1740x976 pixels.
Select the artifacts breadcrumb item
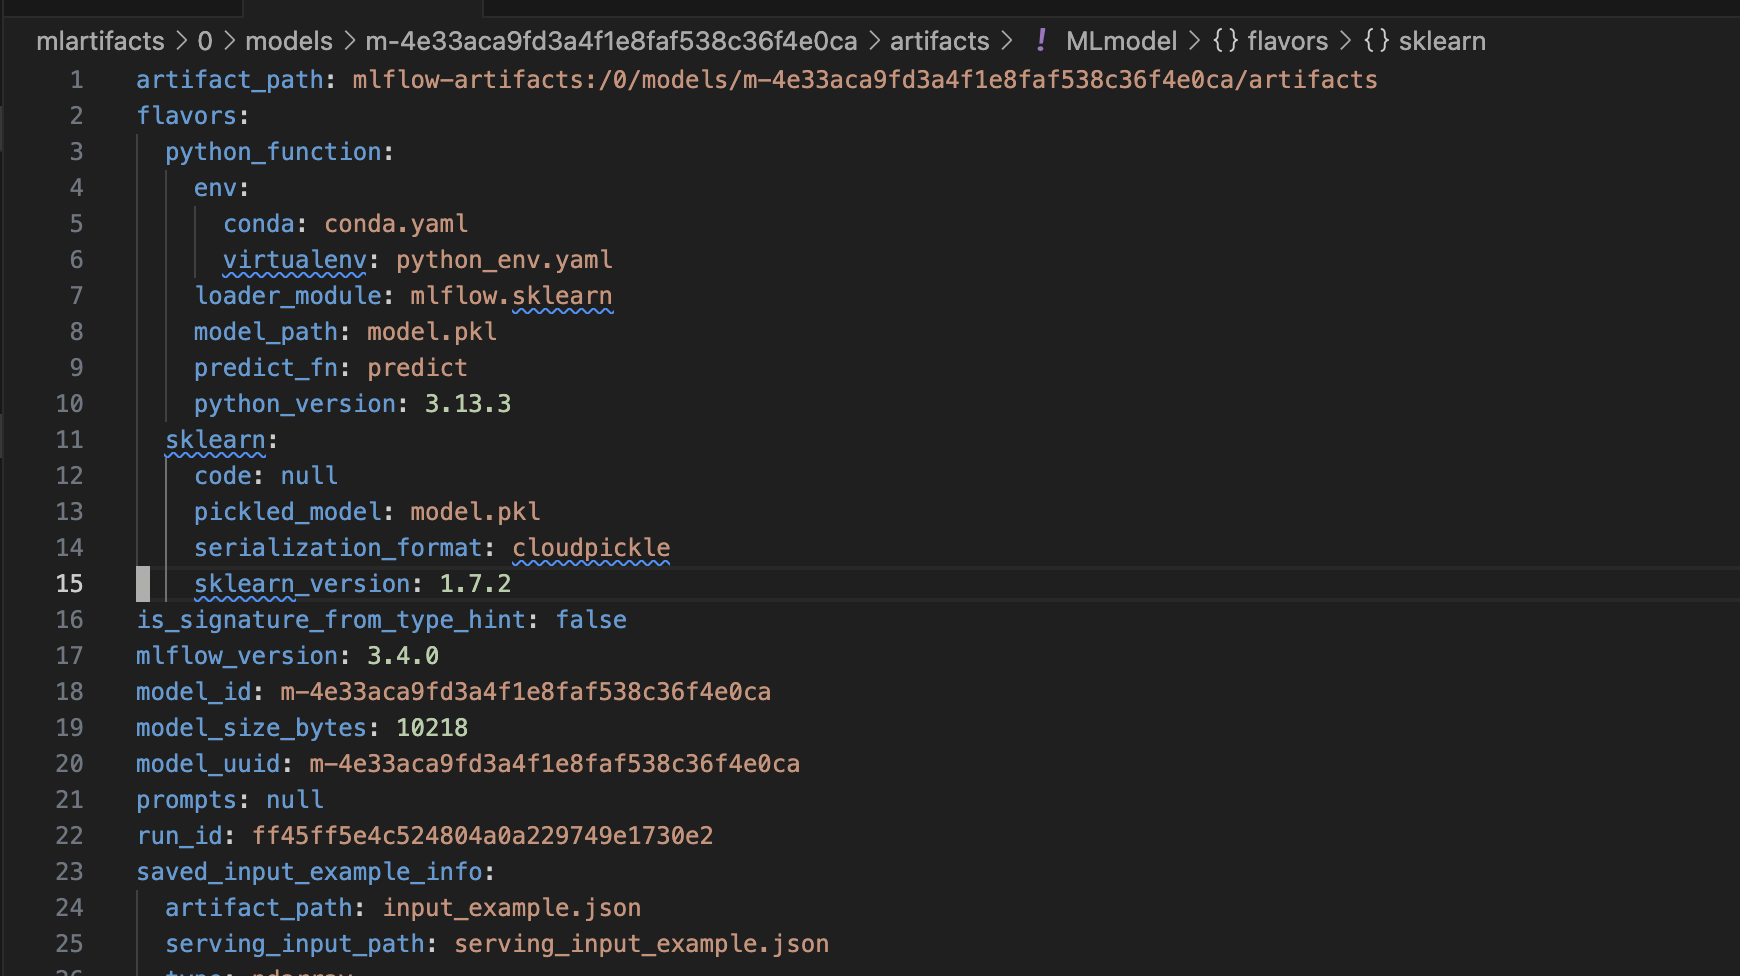pyautogui.click(x=939, y=41)
